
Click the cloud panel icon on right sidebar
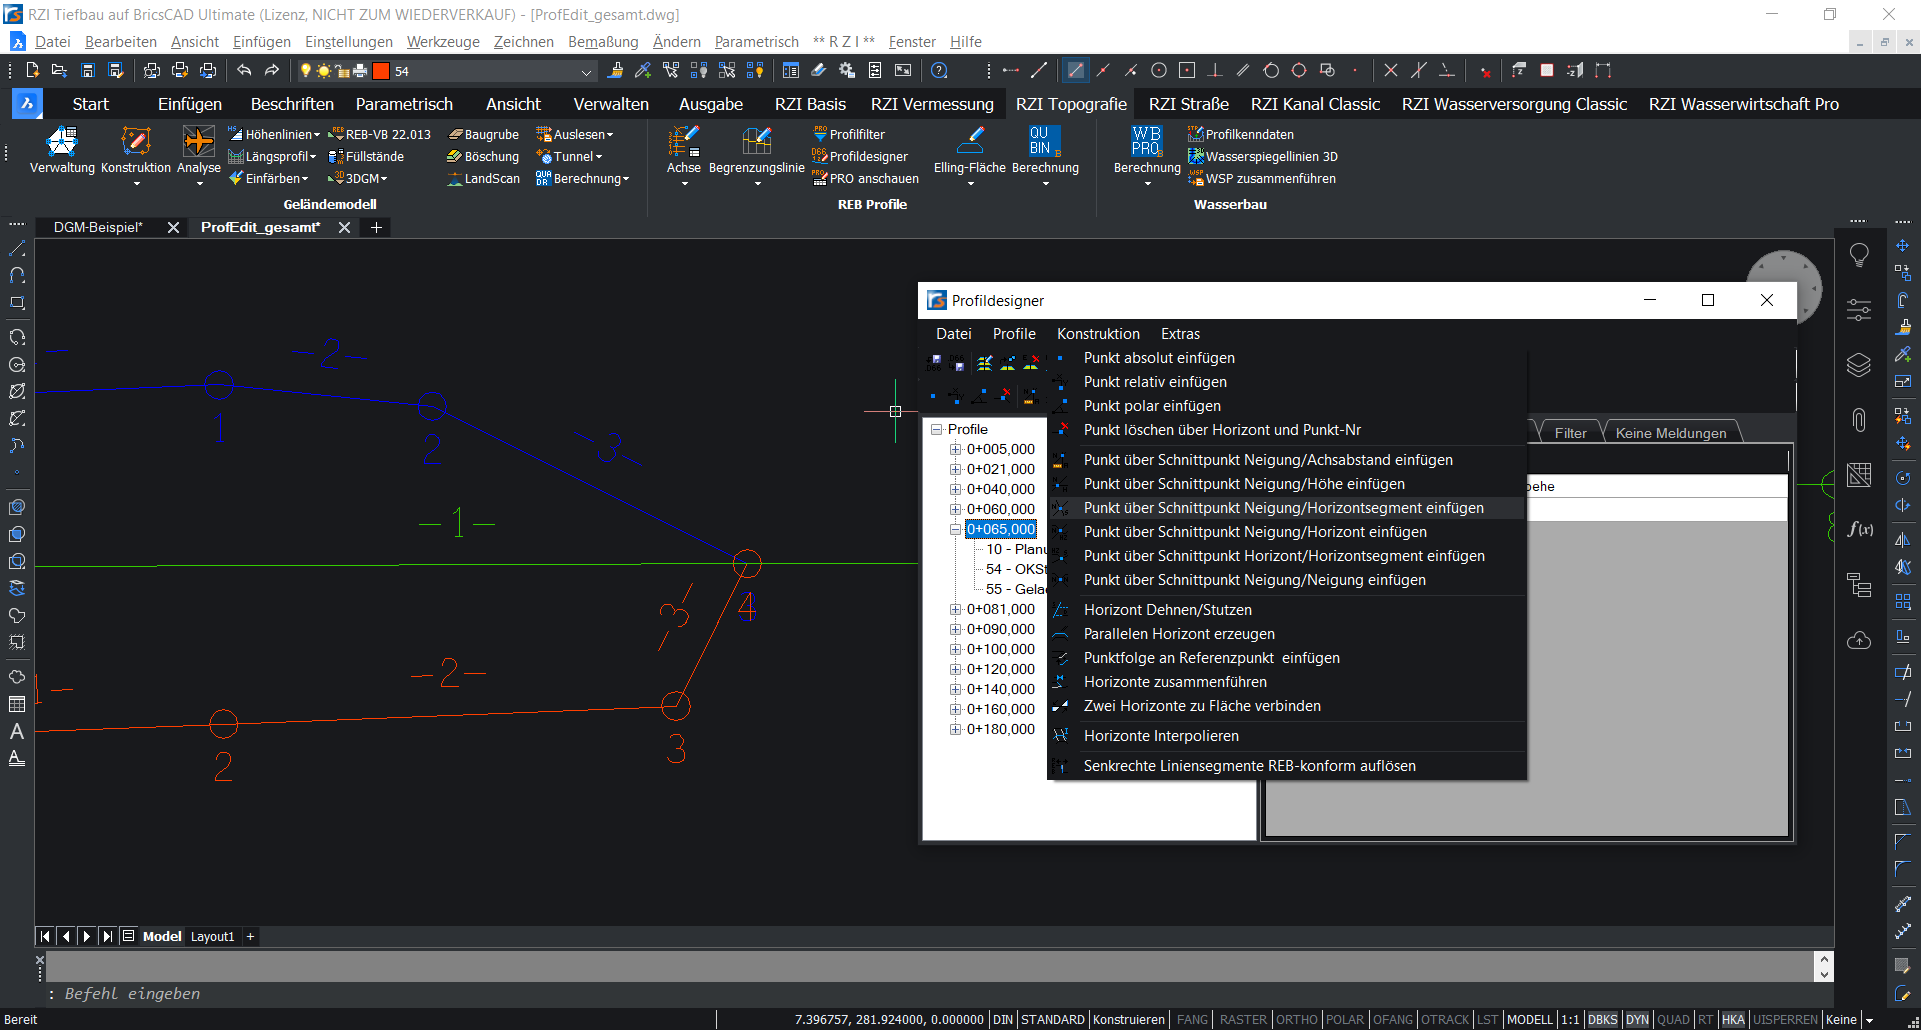coord(1859,640)
